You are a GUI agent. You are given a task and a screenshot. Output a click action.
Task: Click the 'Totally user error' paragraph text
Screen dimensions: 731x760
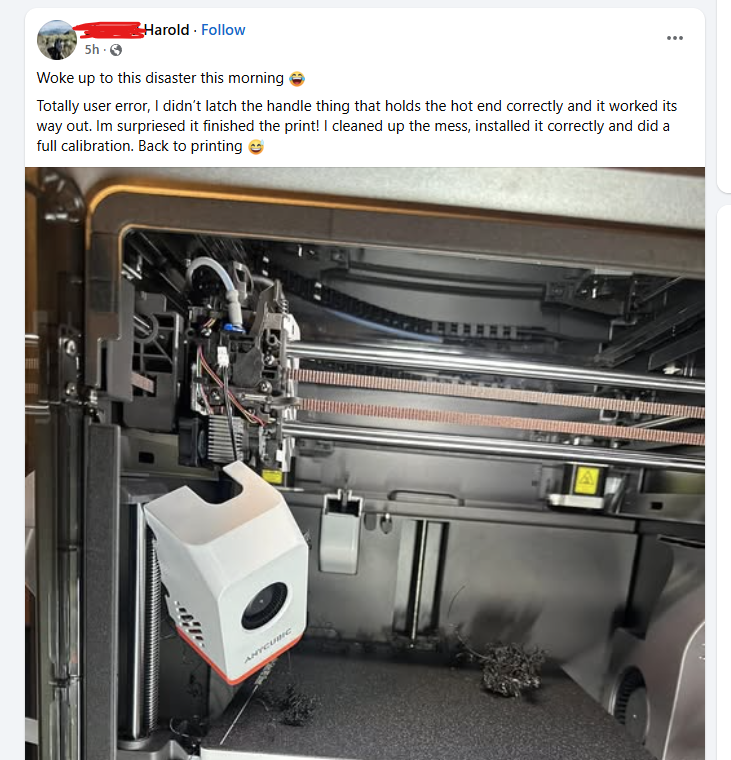point(357,126)
